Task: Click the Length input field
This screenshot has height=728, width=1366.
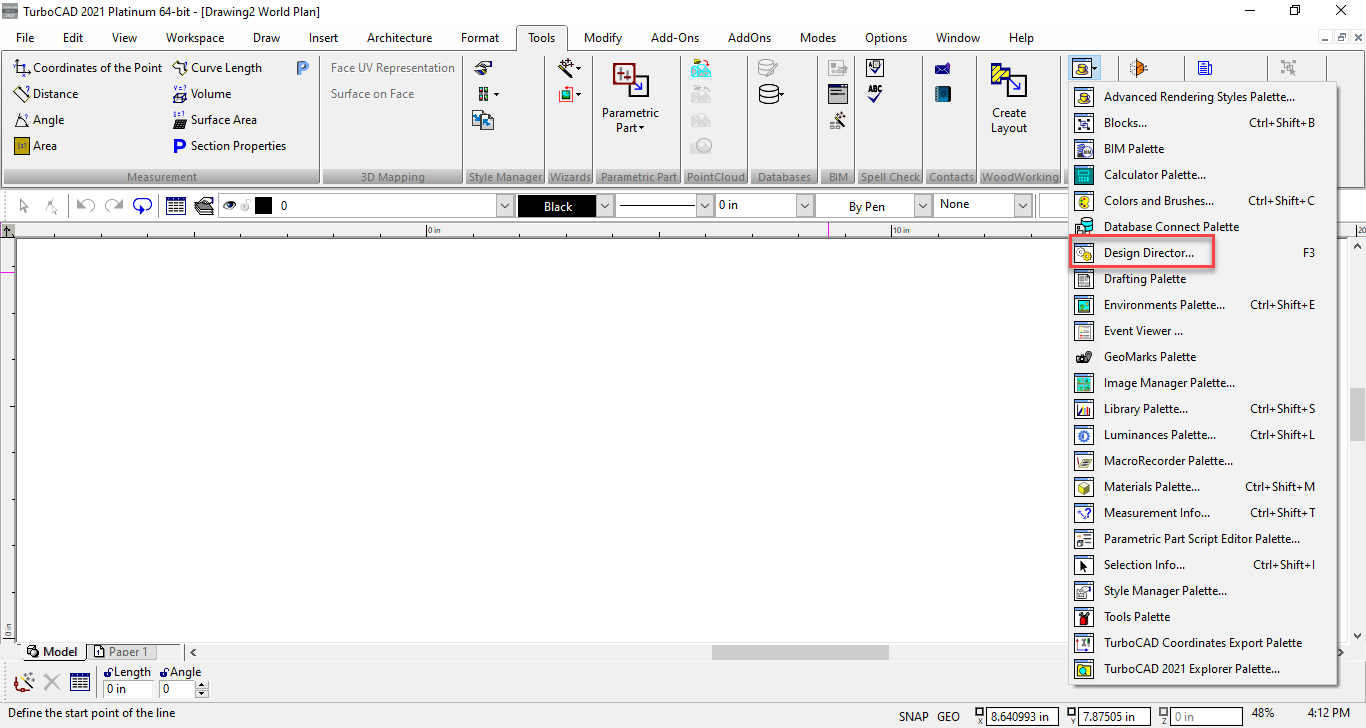Action: 129,689
